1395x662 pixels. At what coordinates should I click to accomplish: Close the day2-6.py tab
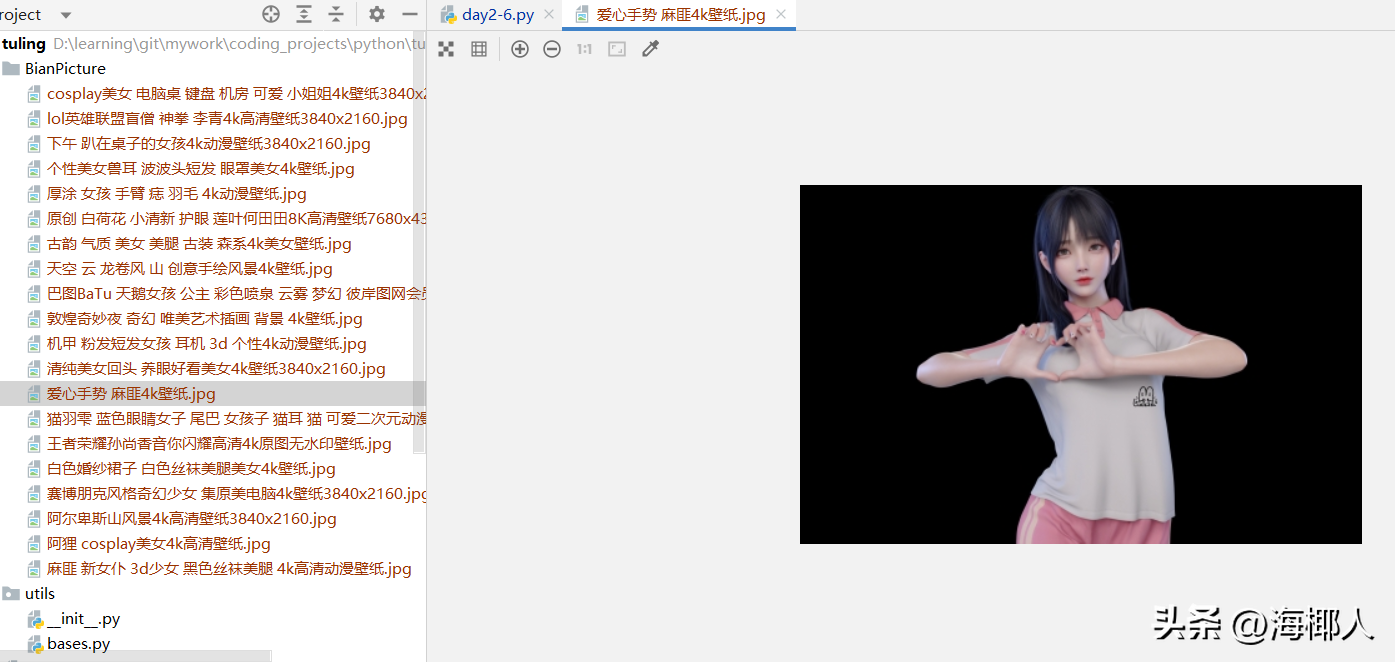click(551, 14)
